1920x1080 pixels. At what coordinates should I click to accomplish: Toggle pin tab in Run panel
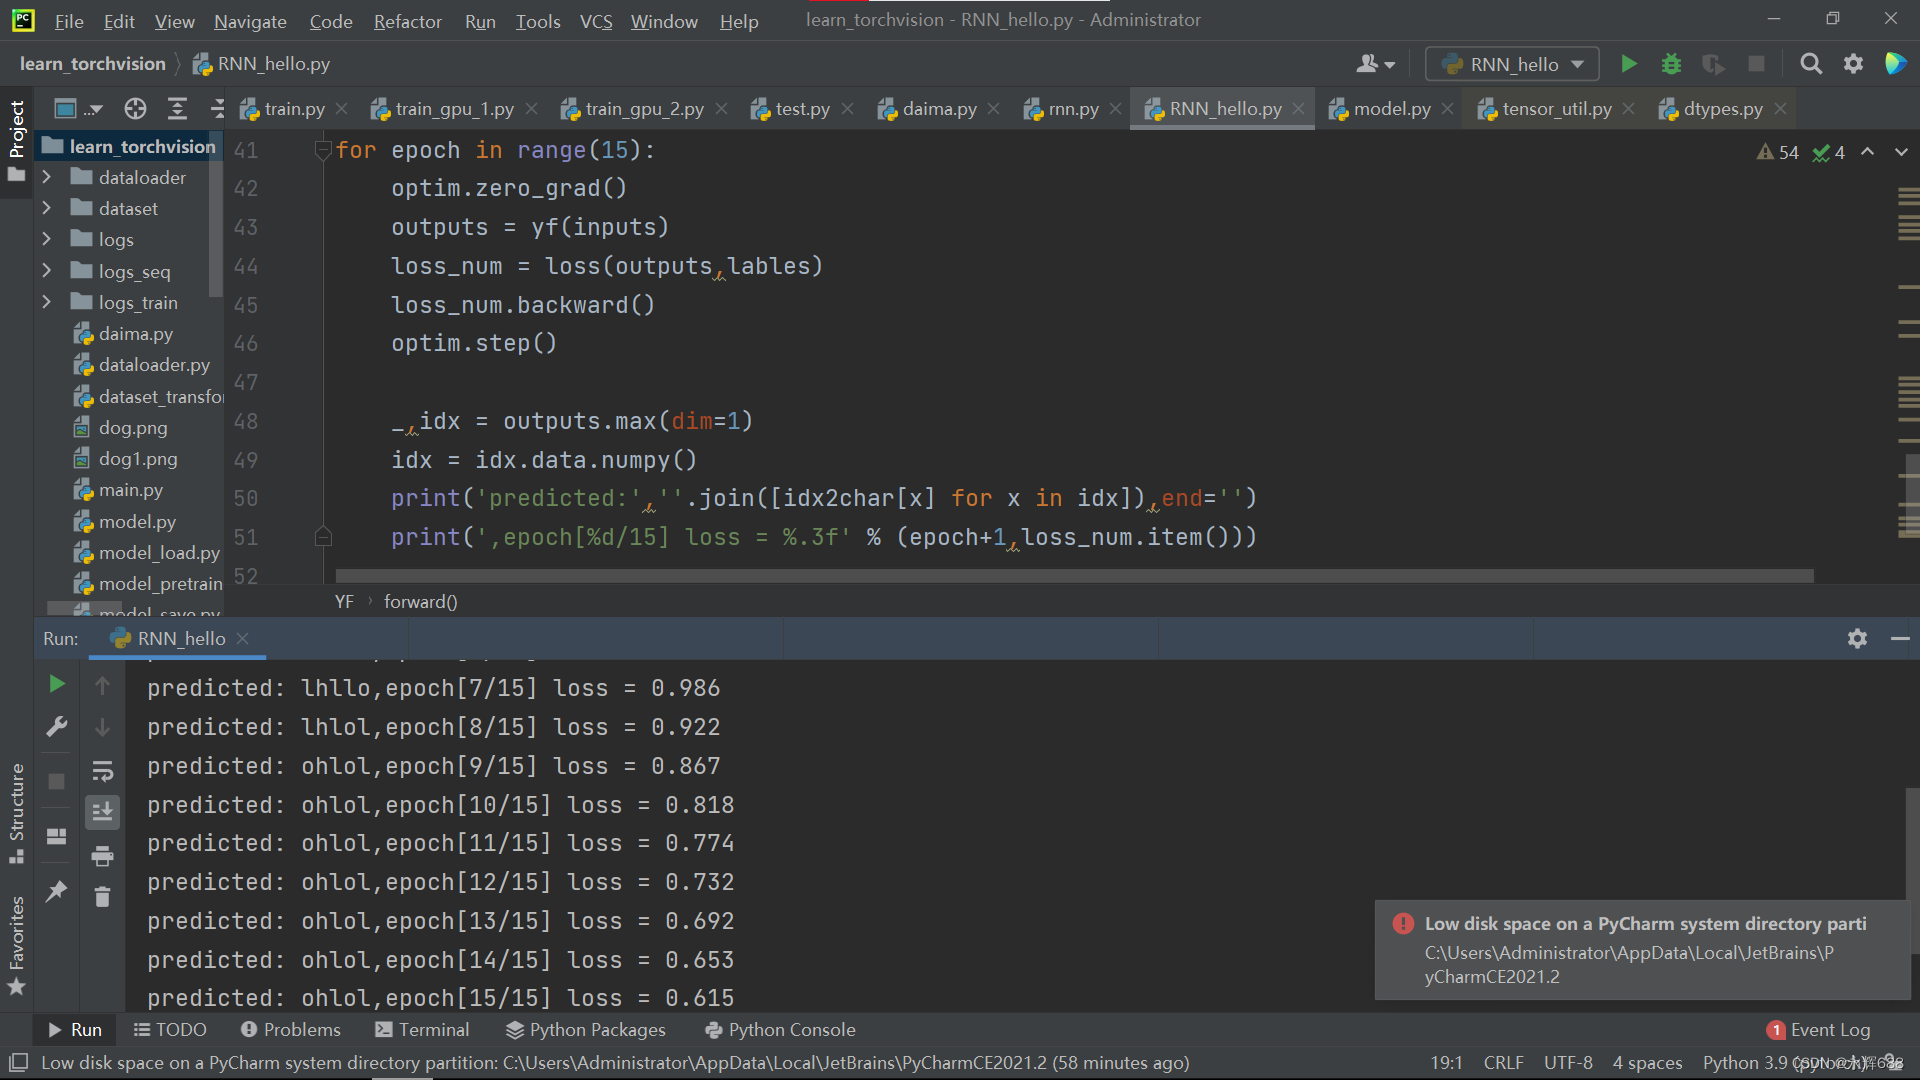pyautogui.click(x=57, y=890)
